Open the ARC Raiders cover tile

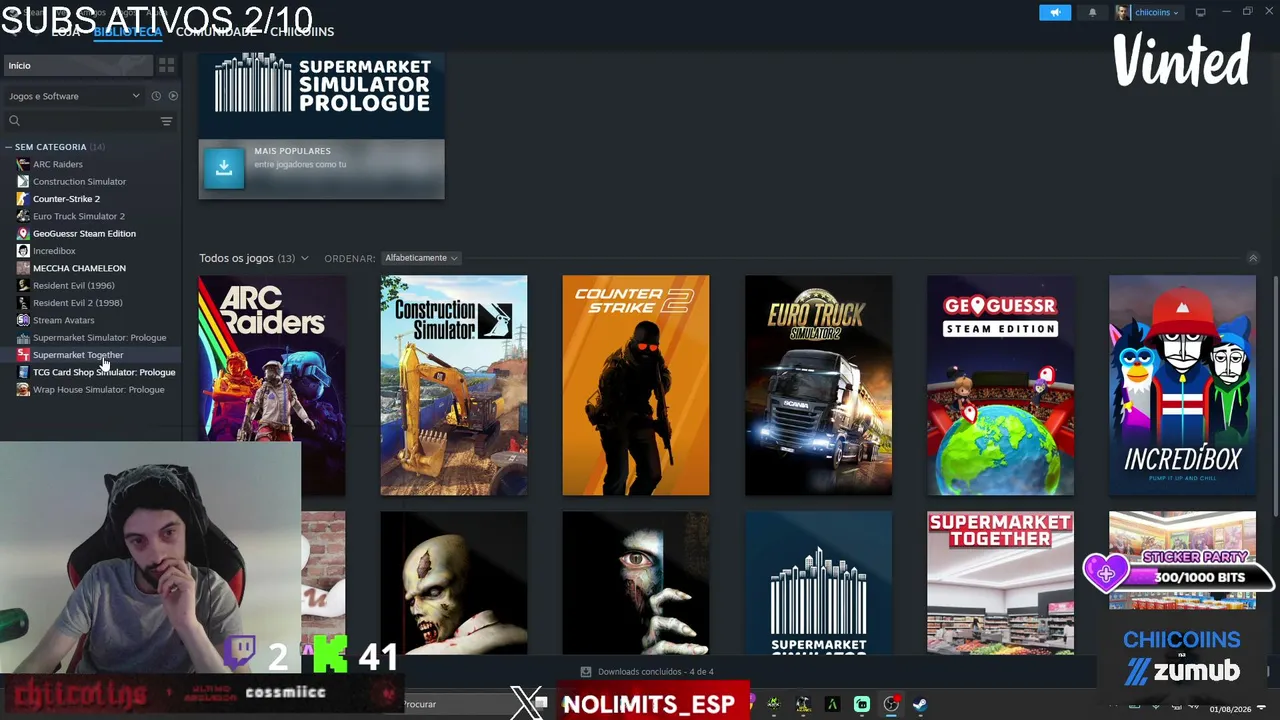point(272,385)
